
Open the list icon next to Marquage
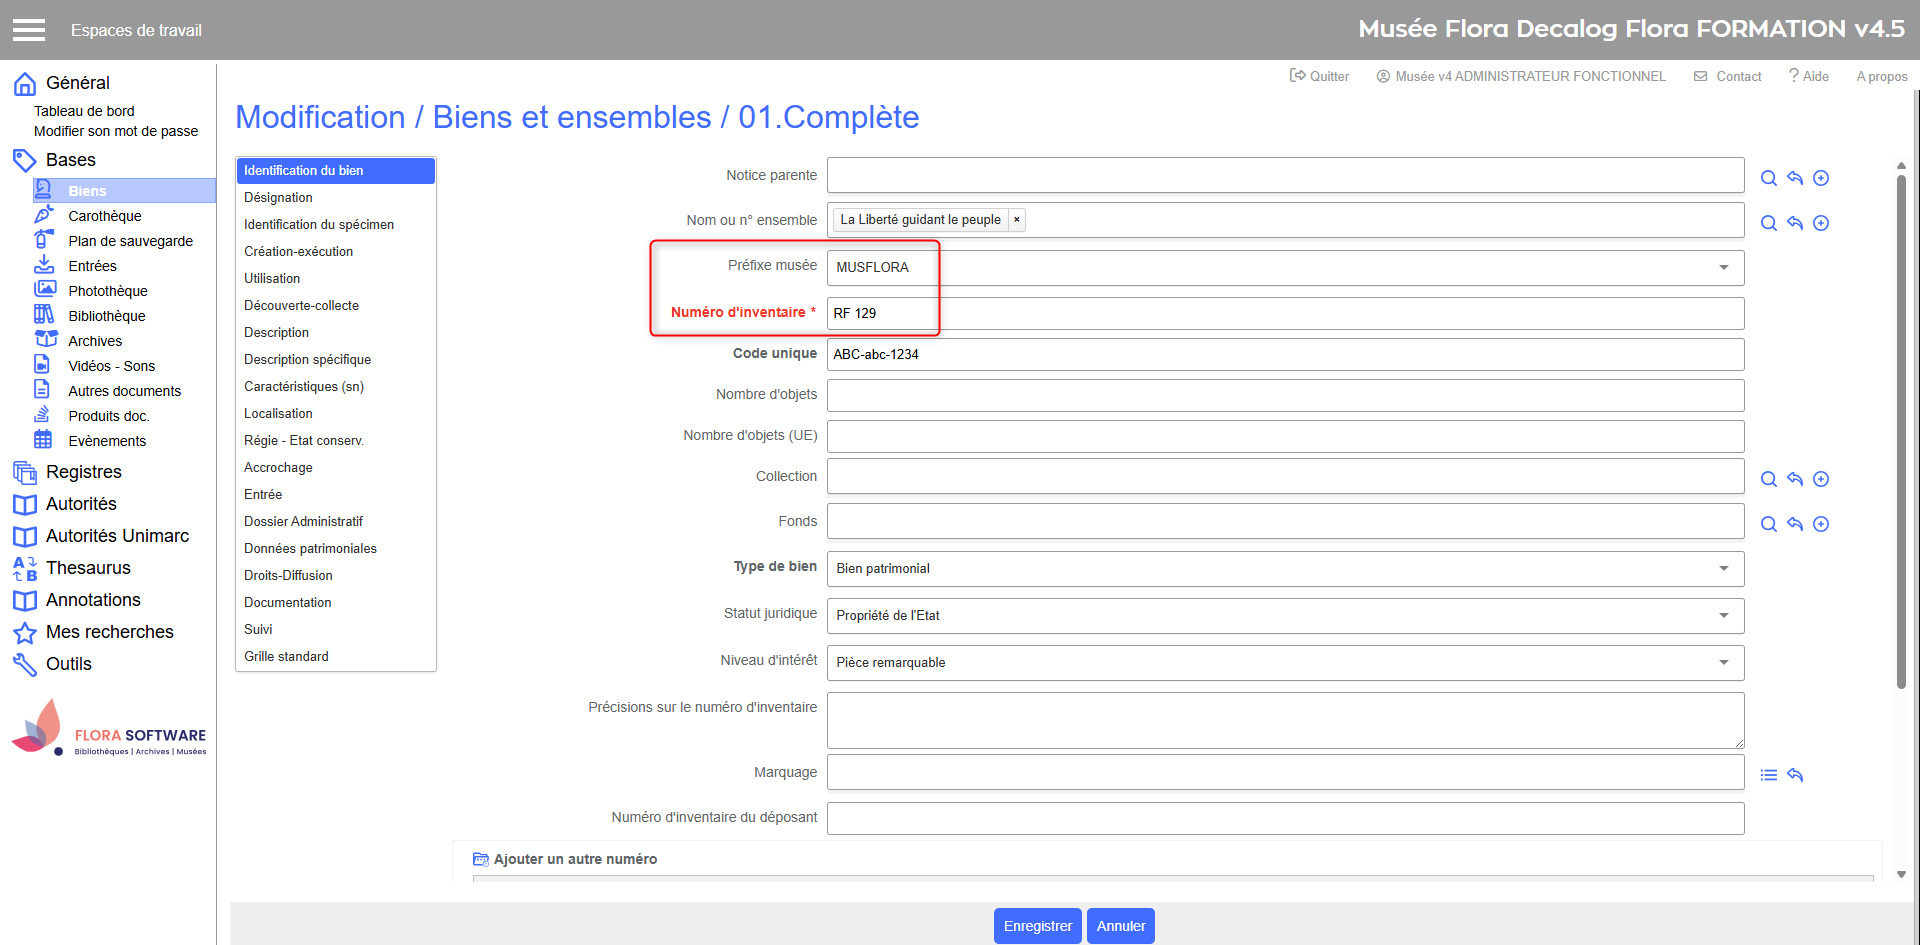(x=1768, y=775)
